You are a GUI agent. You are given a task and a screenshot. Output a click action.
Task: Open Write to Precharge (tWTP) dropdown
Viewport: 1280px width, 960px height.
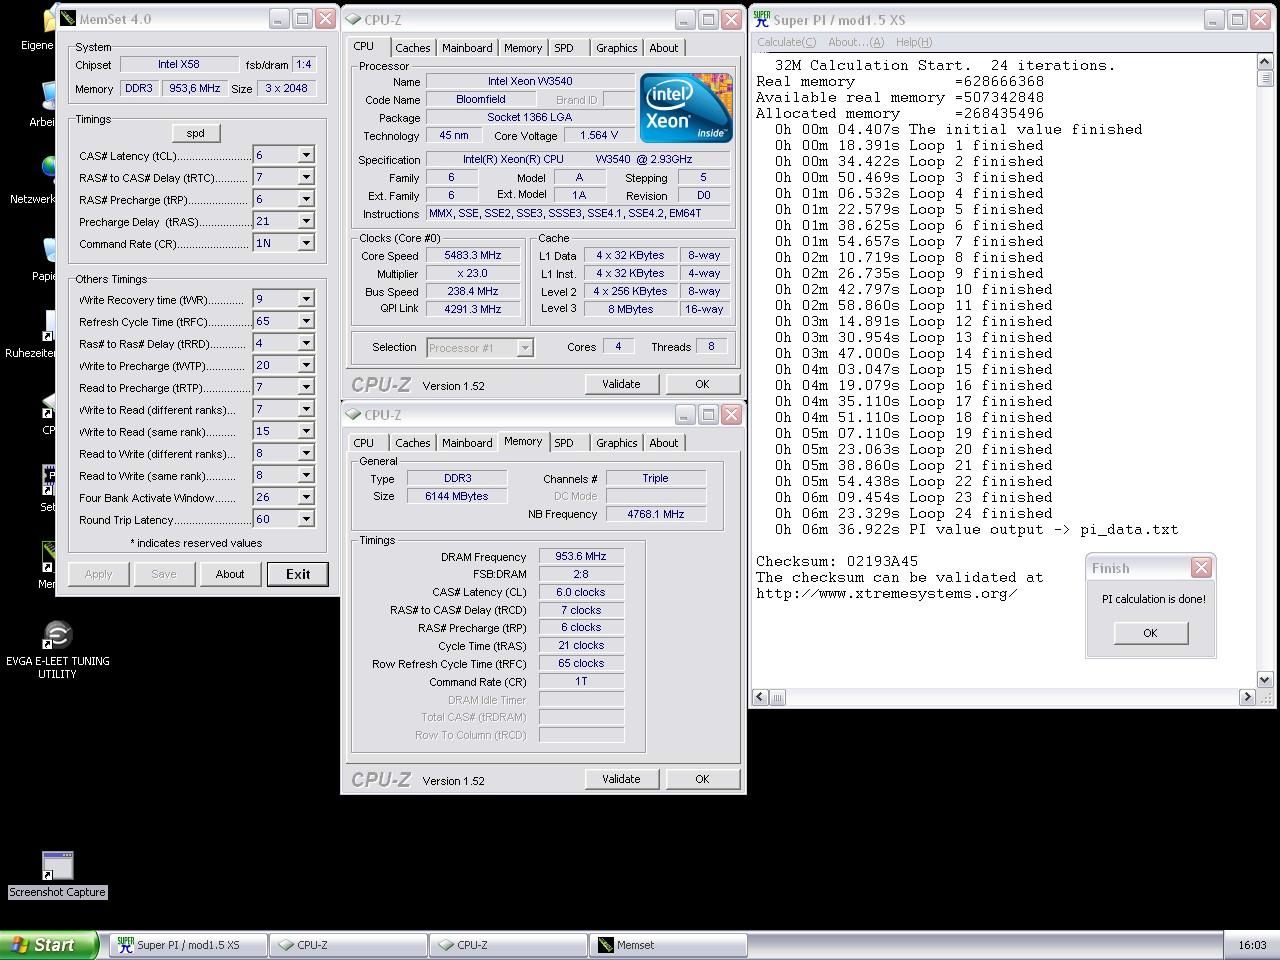(x=306, y=365)
